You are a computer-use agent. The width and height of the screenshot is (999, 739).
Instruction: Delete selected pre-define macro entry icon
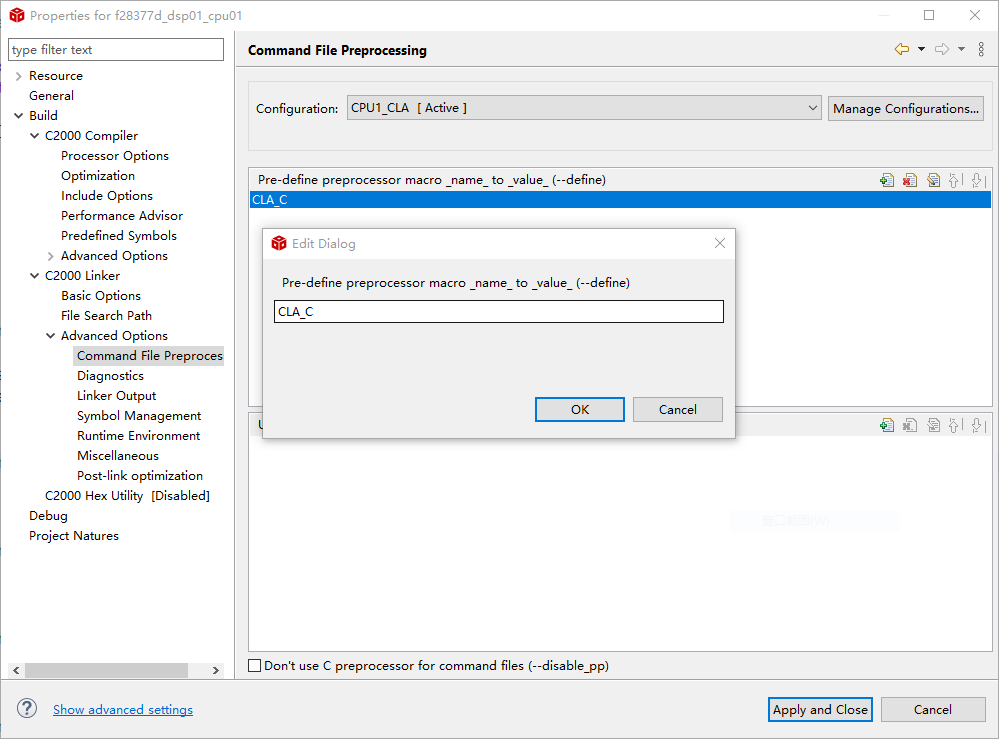[x=910, y=180]
